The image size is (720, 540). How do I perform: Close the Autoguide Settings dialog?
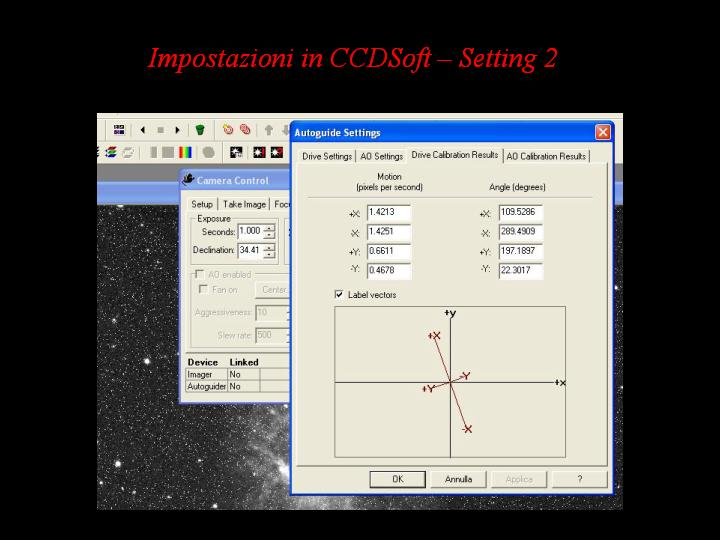pyautogui.click(x=602, y=132)
